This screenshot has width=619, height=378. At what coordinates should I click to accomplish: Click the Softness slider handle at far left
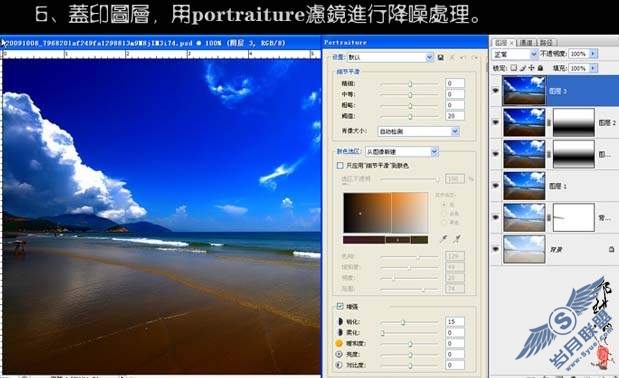(383, 333)
